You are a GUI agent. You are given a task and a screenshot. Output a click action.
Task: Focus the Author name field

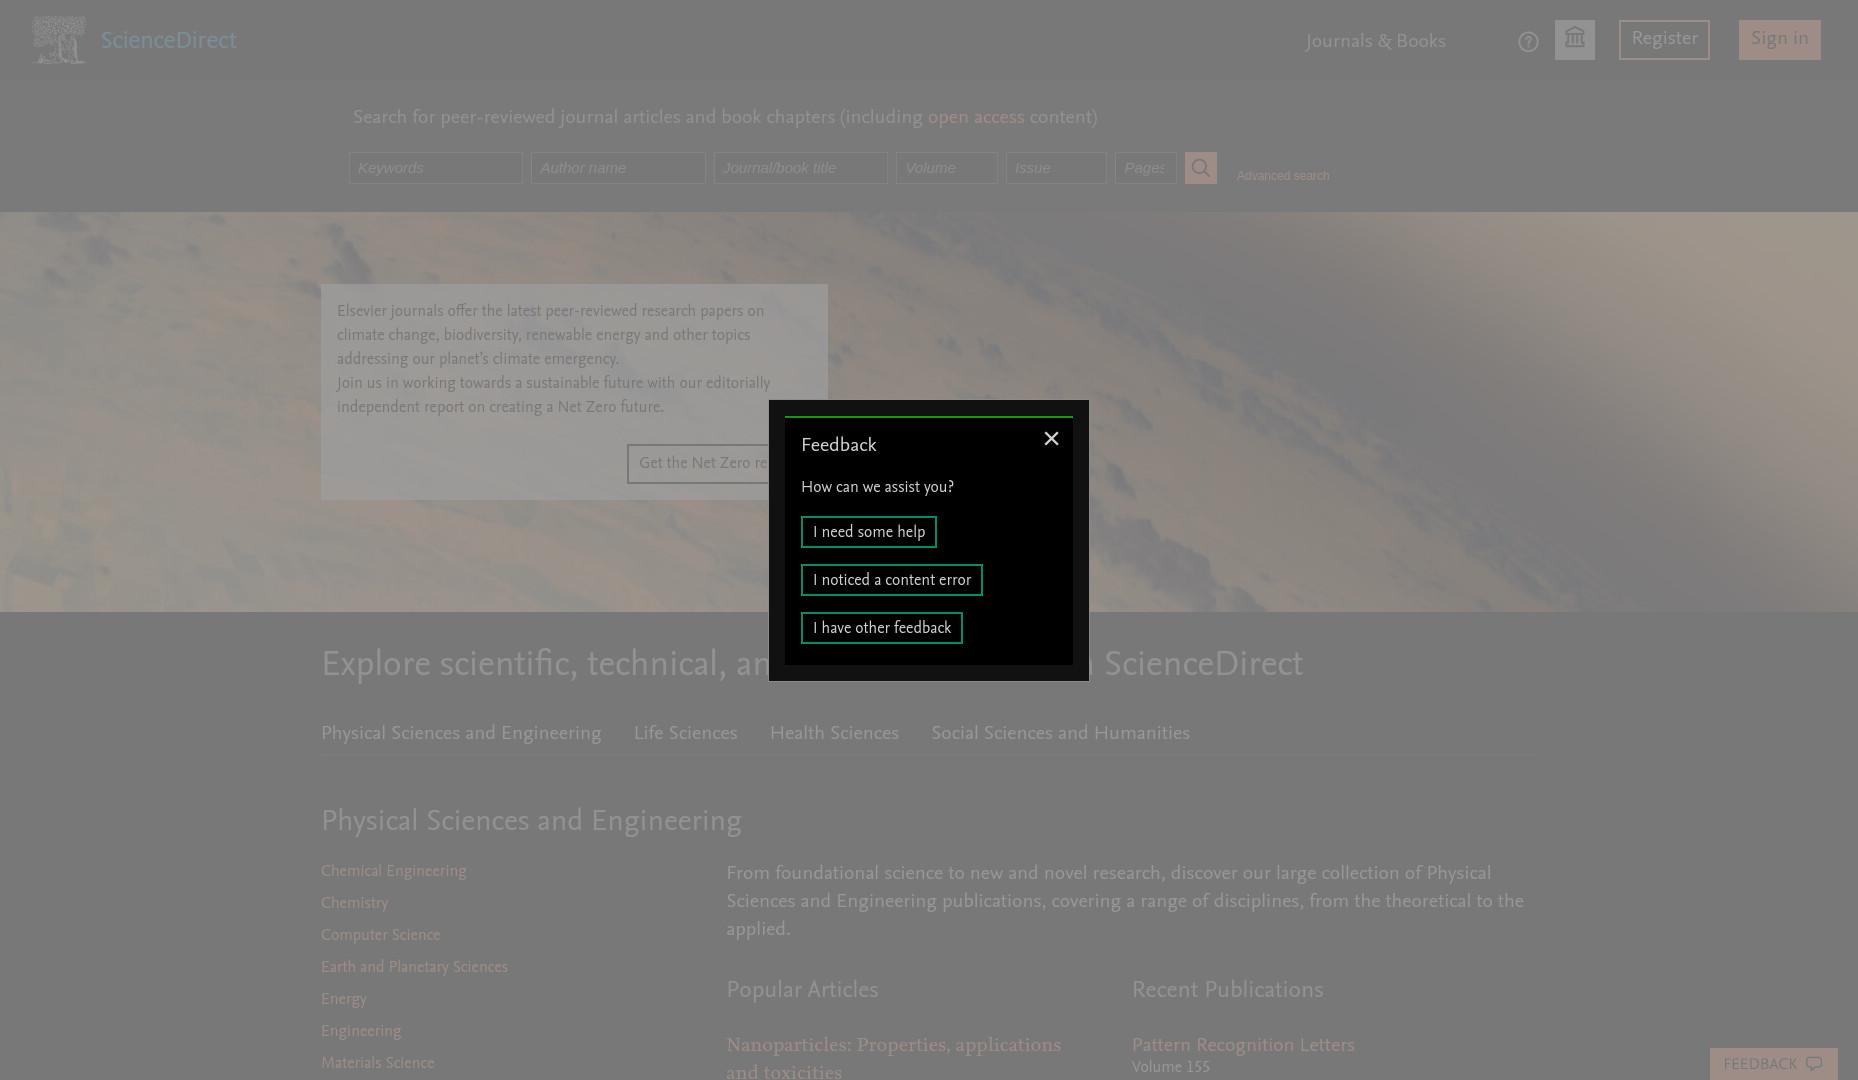click(x=618, y=168)
